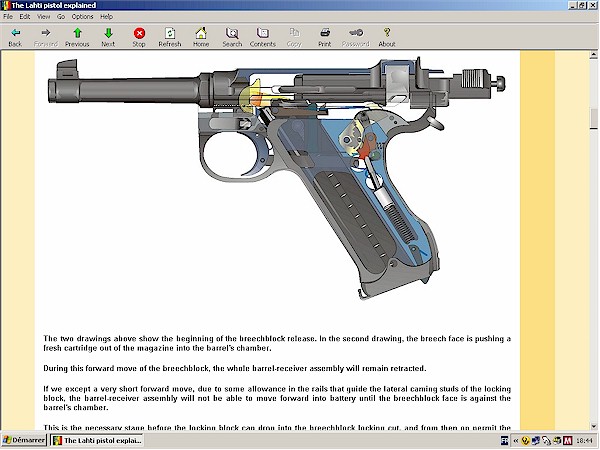Click the red Stop icon

coord(139,33)
